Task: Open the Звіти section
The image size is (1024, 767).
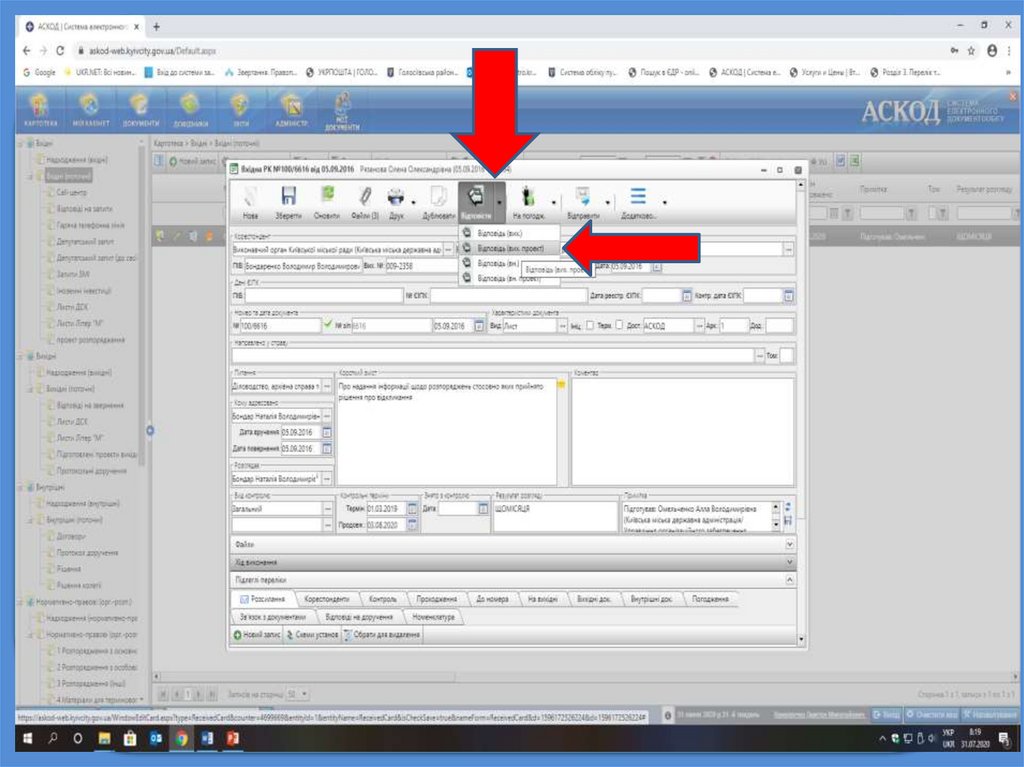Action: coord(240,109)
